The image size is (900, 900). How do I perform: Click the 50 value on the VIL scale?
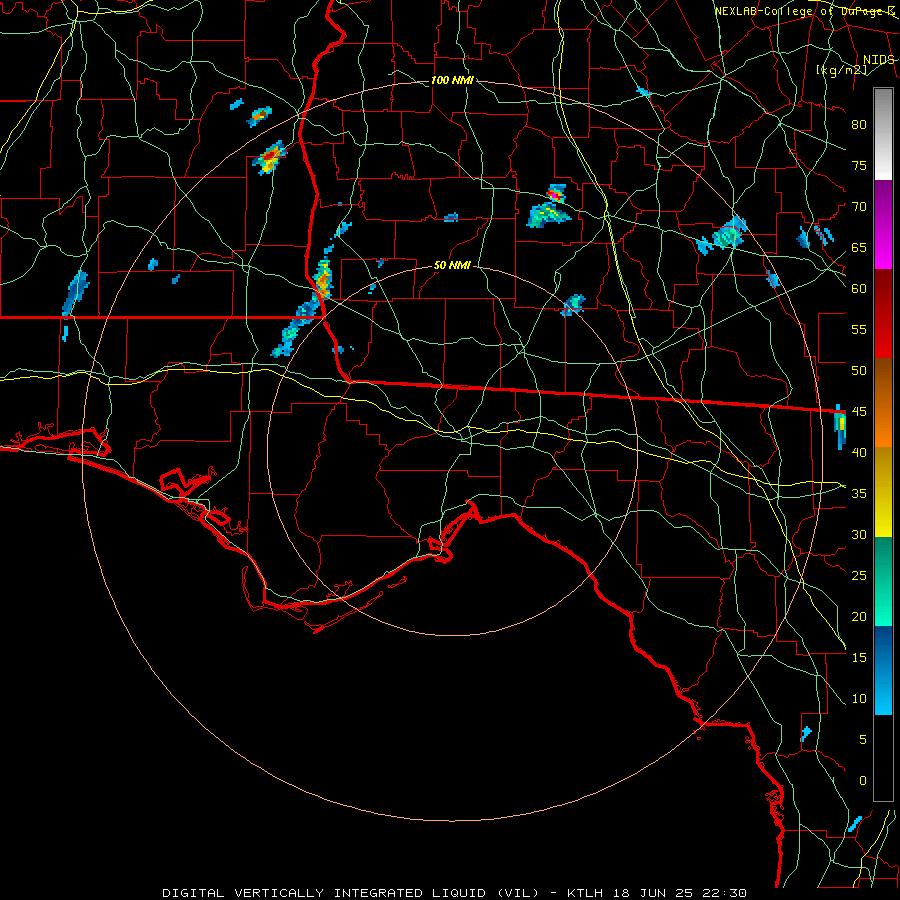[859, 370]
